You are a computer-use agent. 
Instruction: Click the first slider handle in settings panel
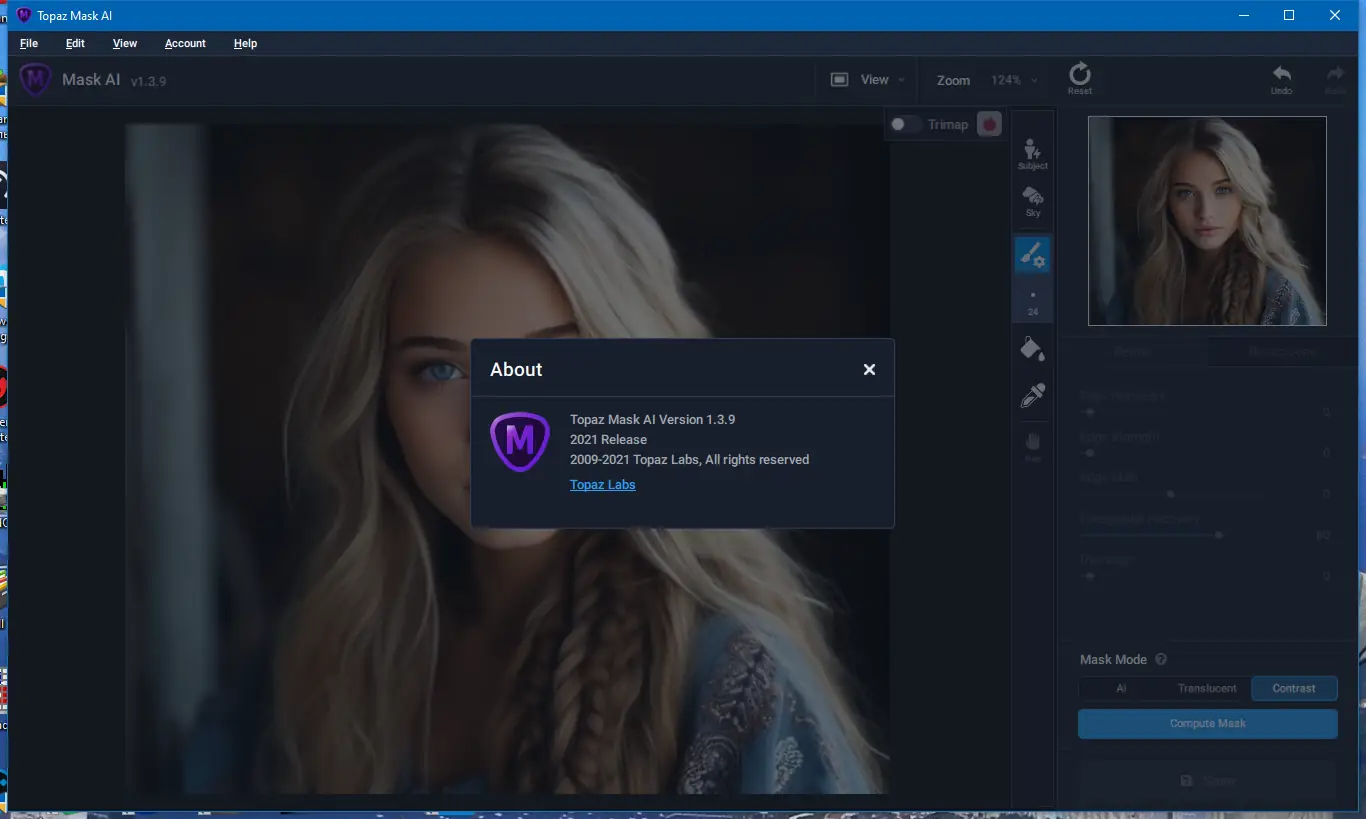pyautogui.click(x=1090, y=412)
